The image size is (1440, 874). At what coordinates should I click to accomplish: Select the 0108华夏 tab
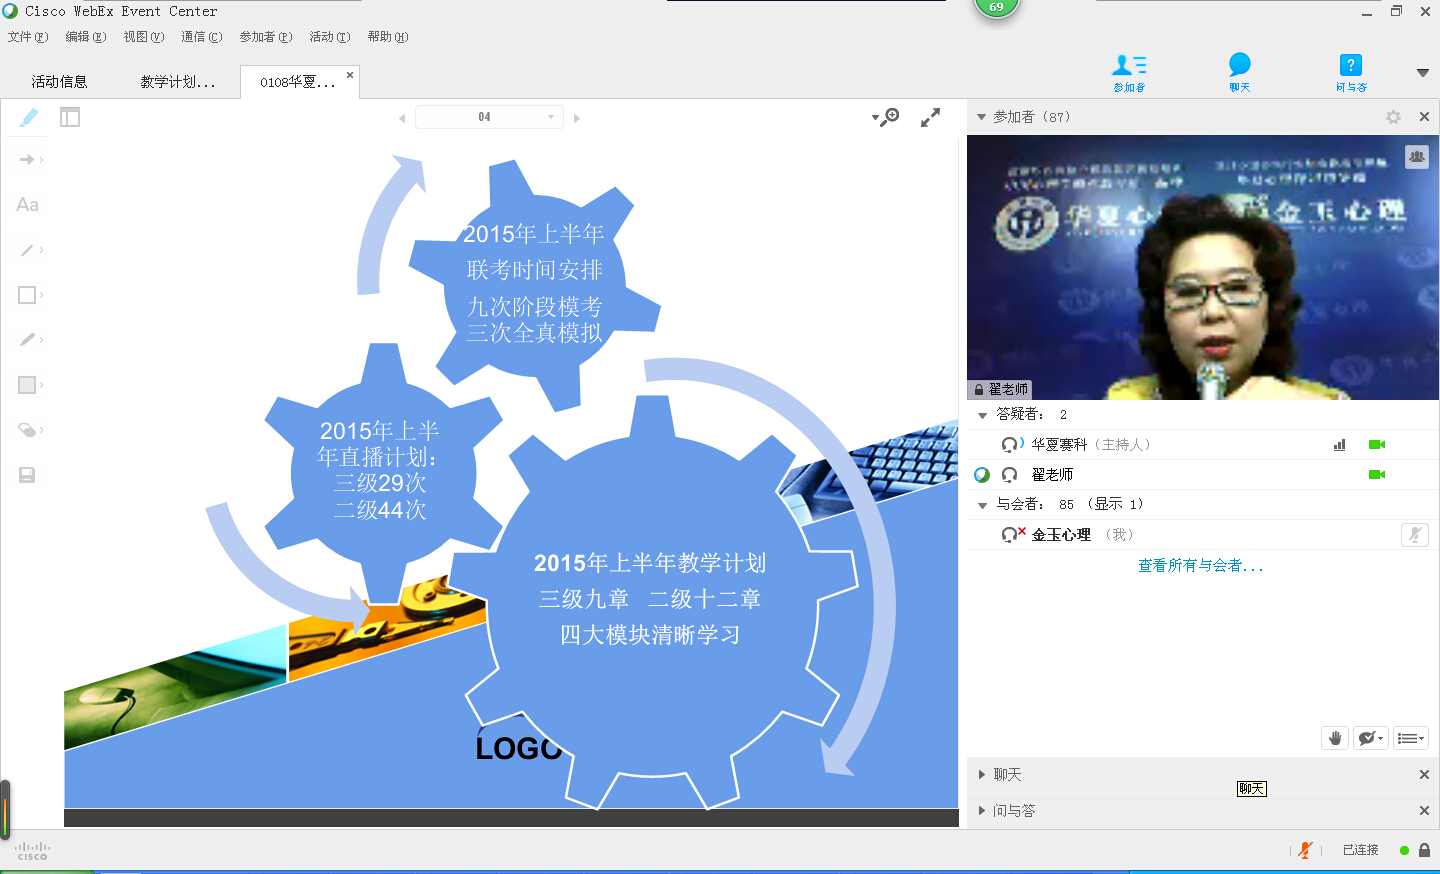297,82
